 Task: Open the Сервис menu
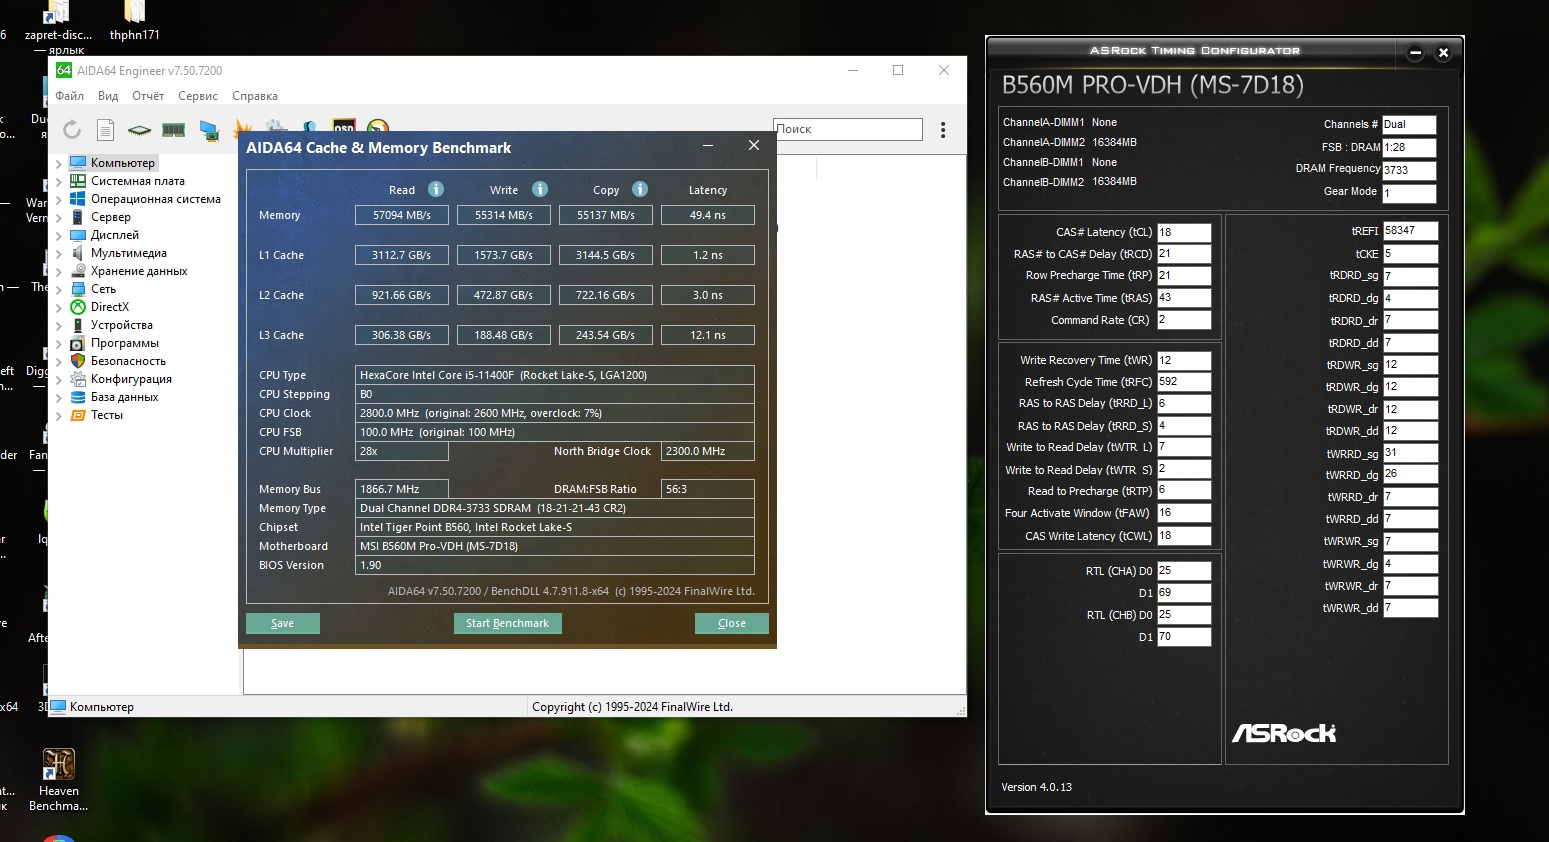(198, 96)
